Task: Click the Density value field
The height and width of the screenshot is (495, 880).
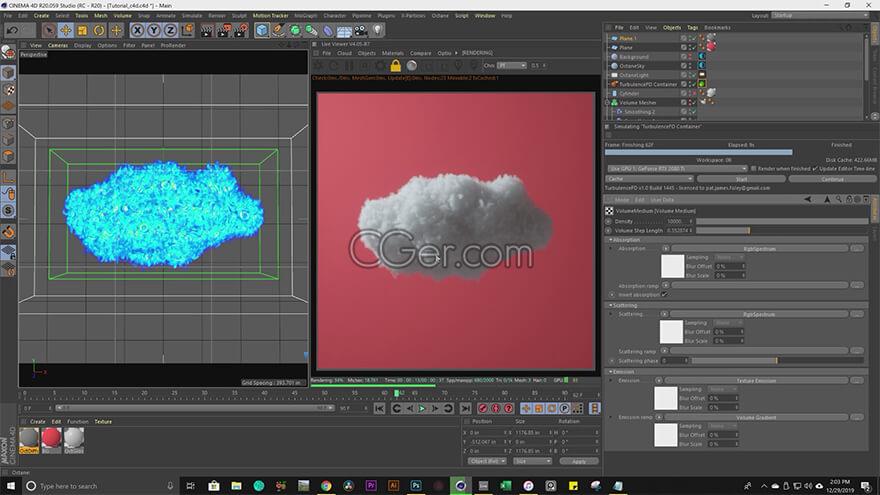Action: (x=679, y=221)
